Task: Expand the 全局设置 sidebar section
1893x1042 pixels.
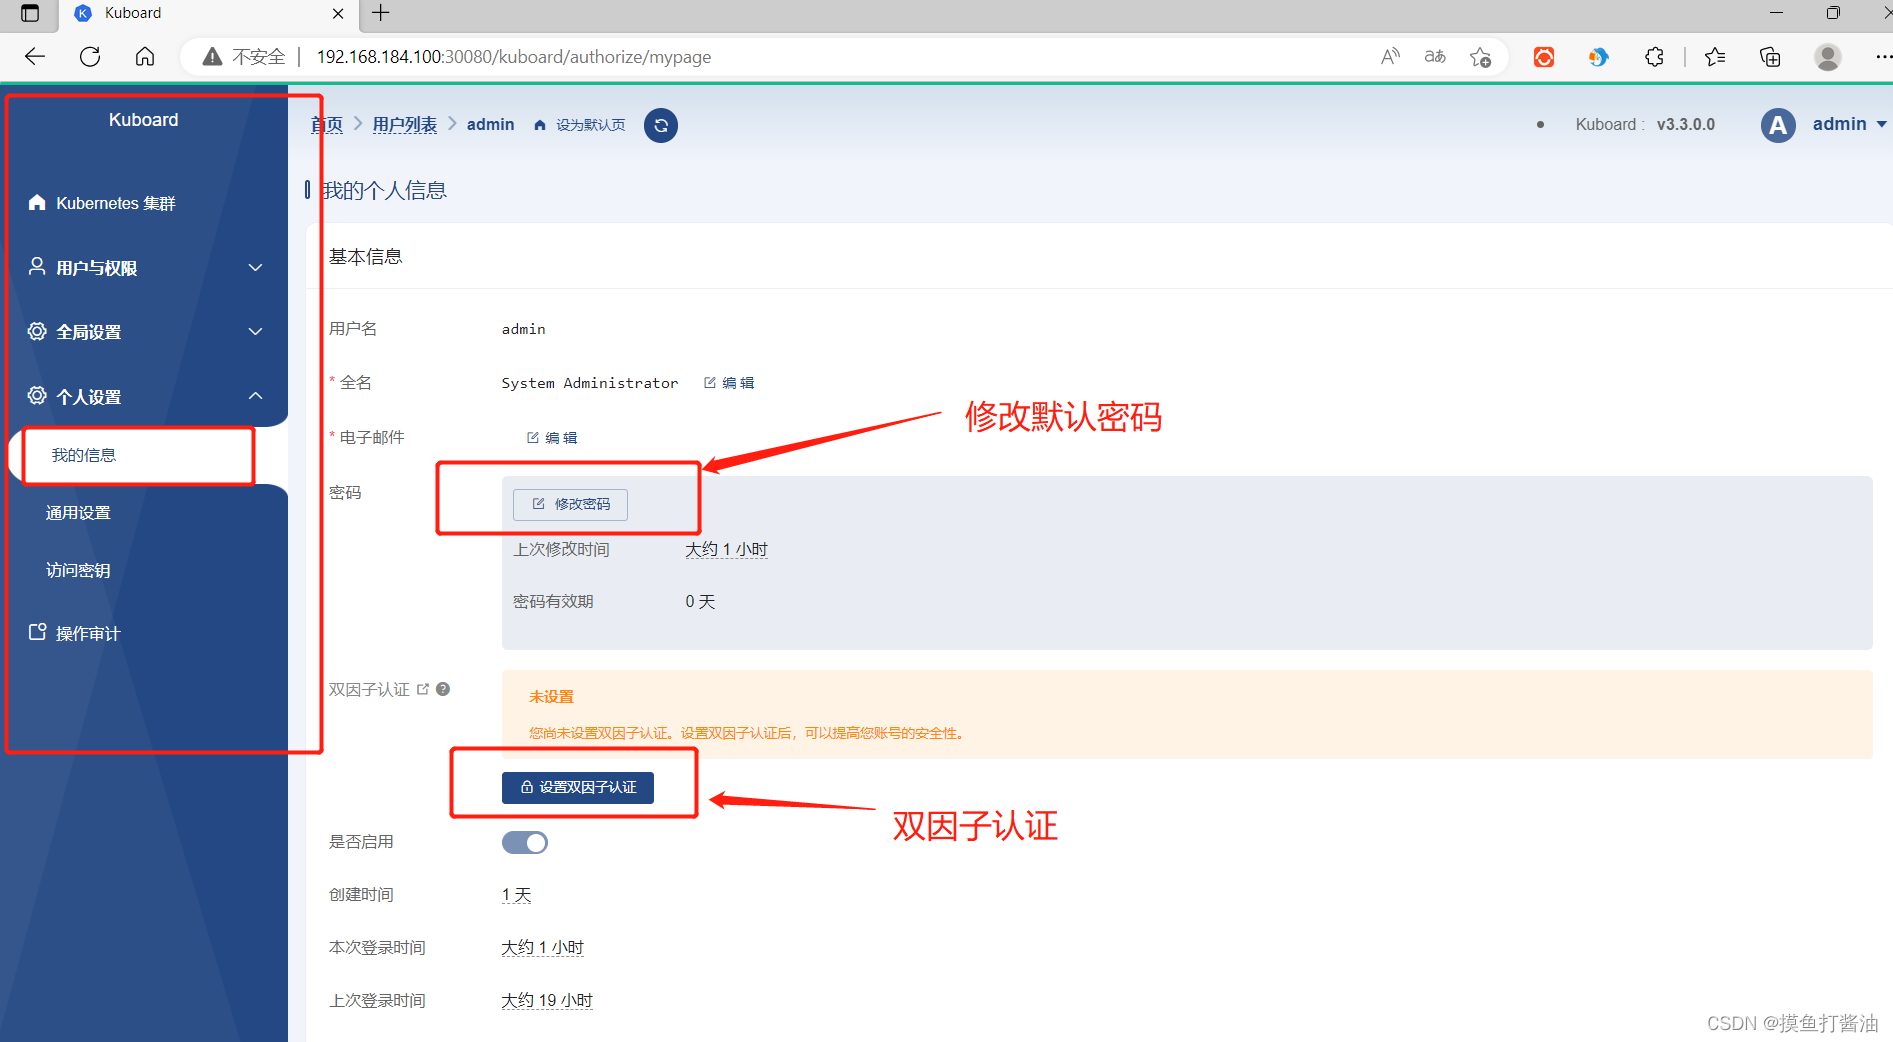Action: [x=255, y=331]
